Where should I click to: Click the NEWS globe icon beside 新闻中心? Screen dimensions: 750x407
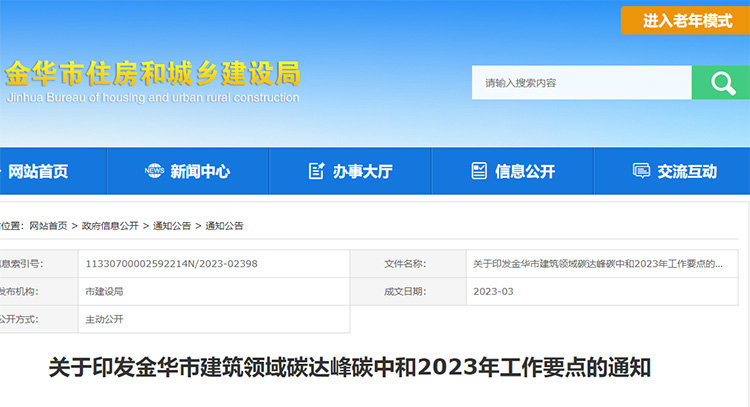tap(154, 171)
